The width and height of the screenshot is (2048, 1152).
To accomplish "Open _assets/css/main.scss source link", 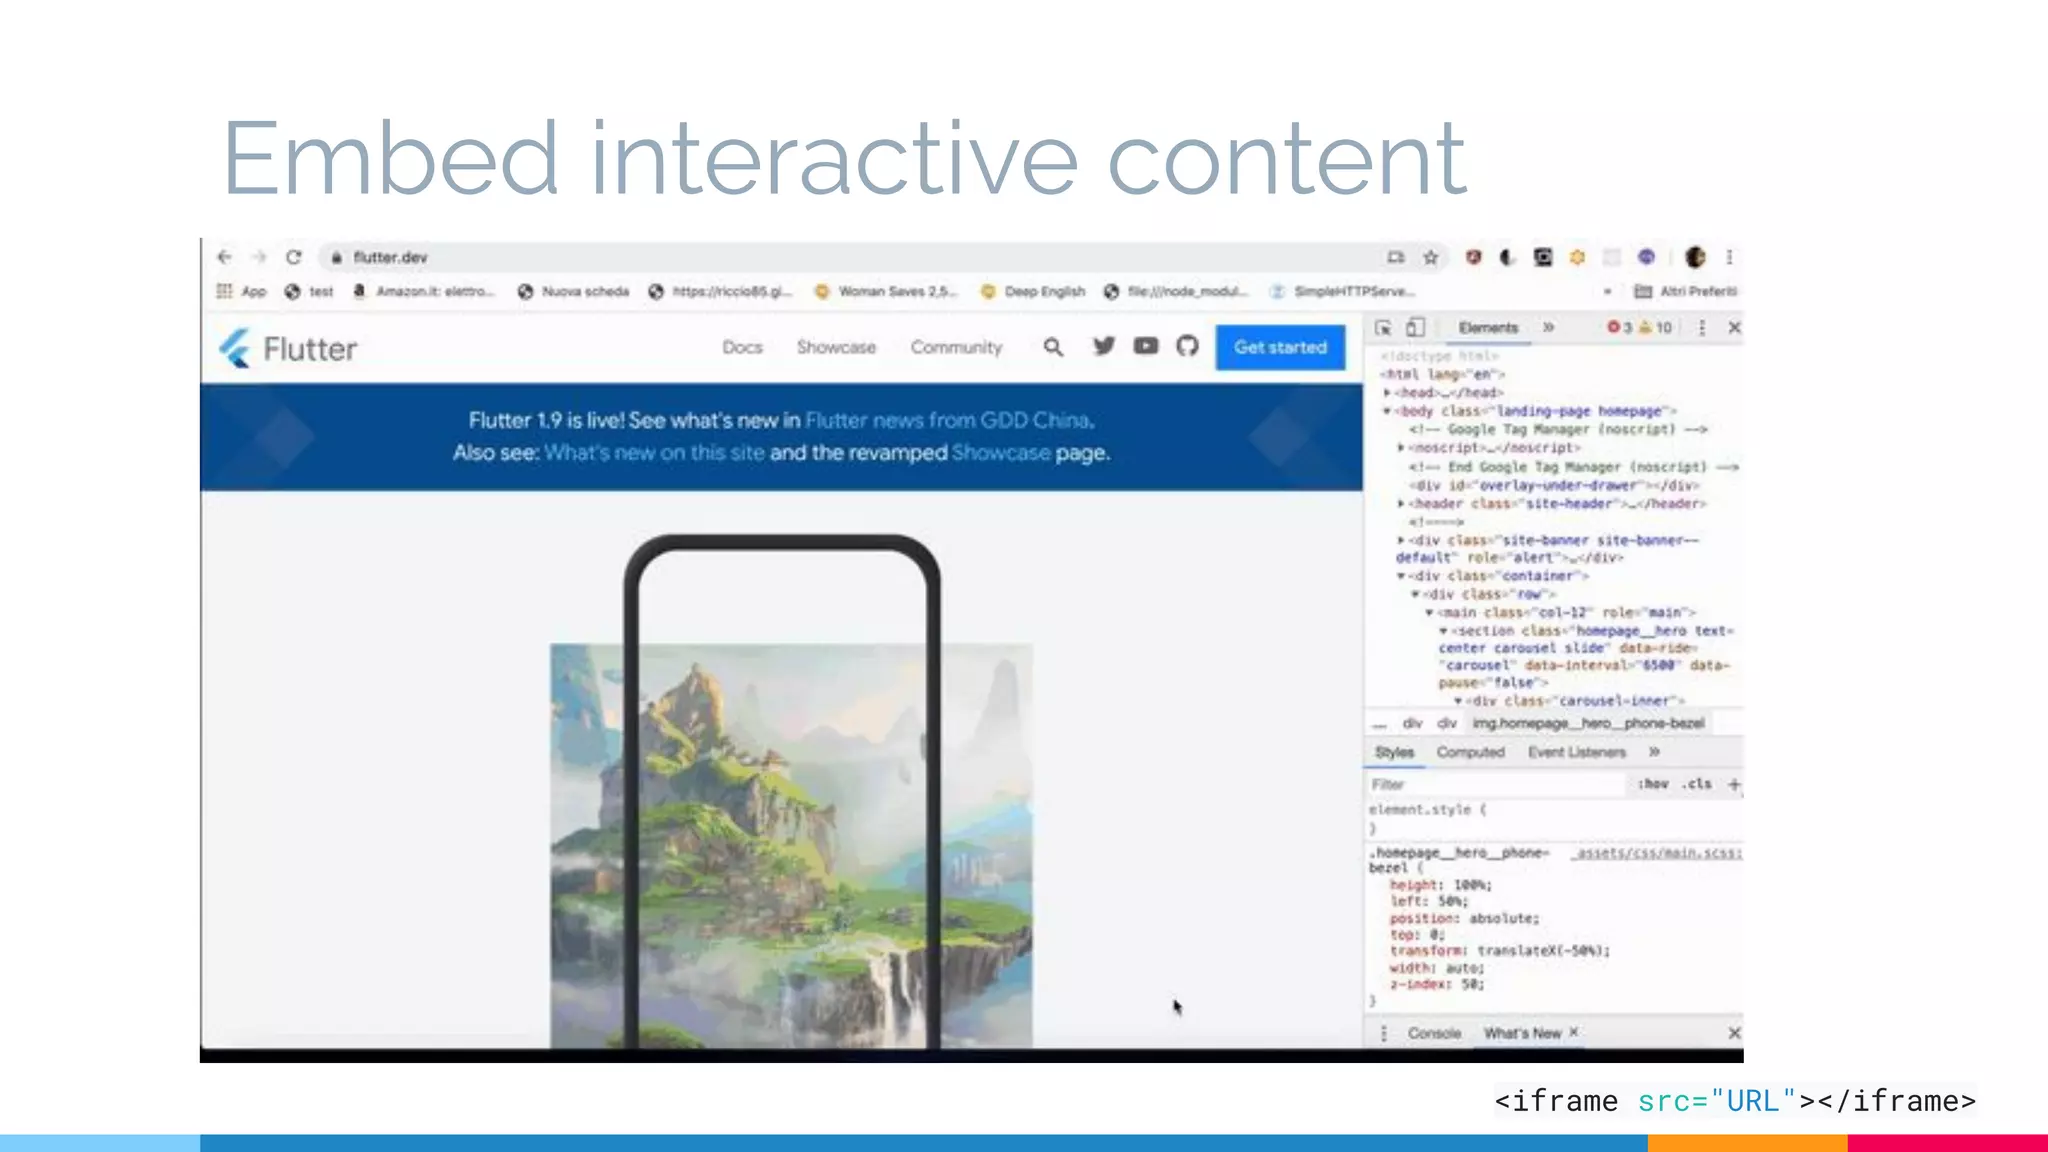I will coord(1656,853).
